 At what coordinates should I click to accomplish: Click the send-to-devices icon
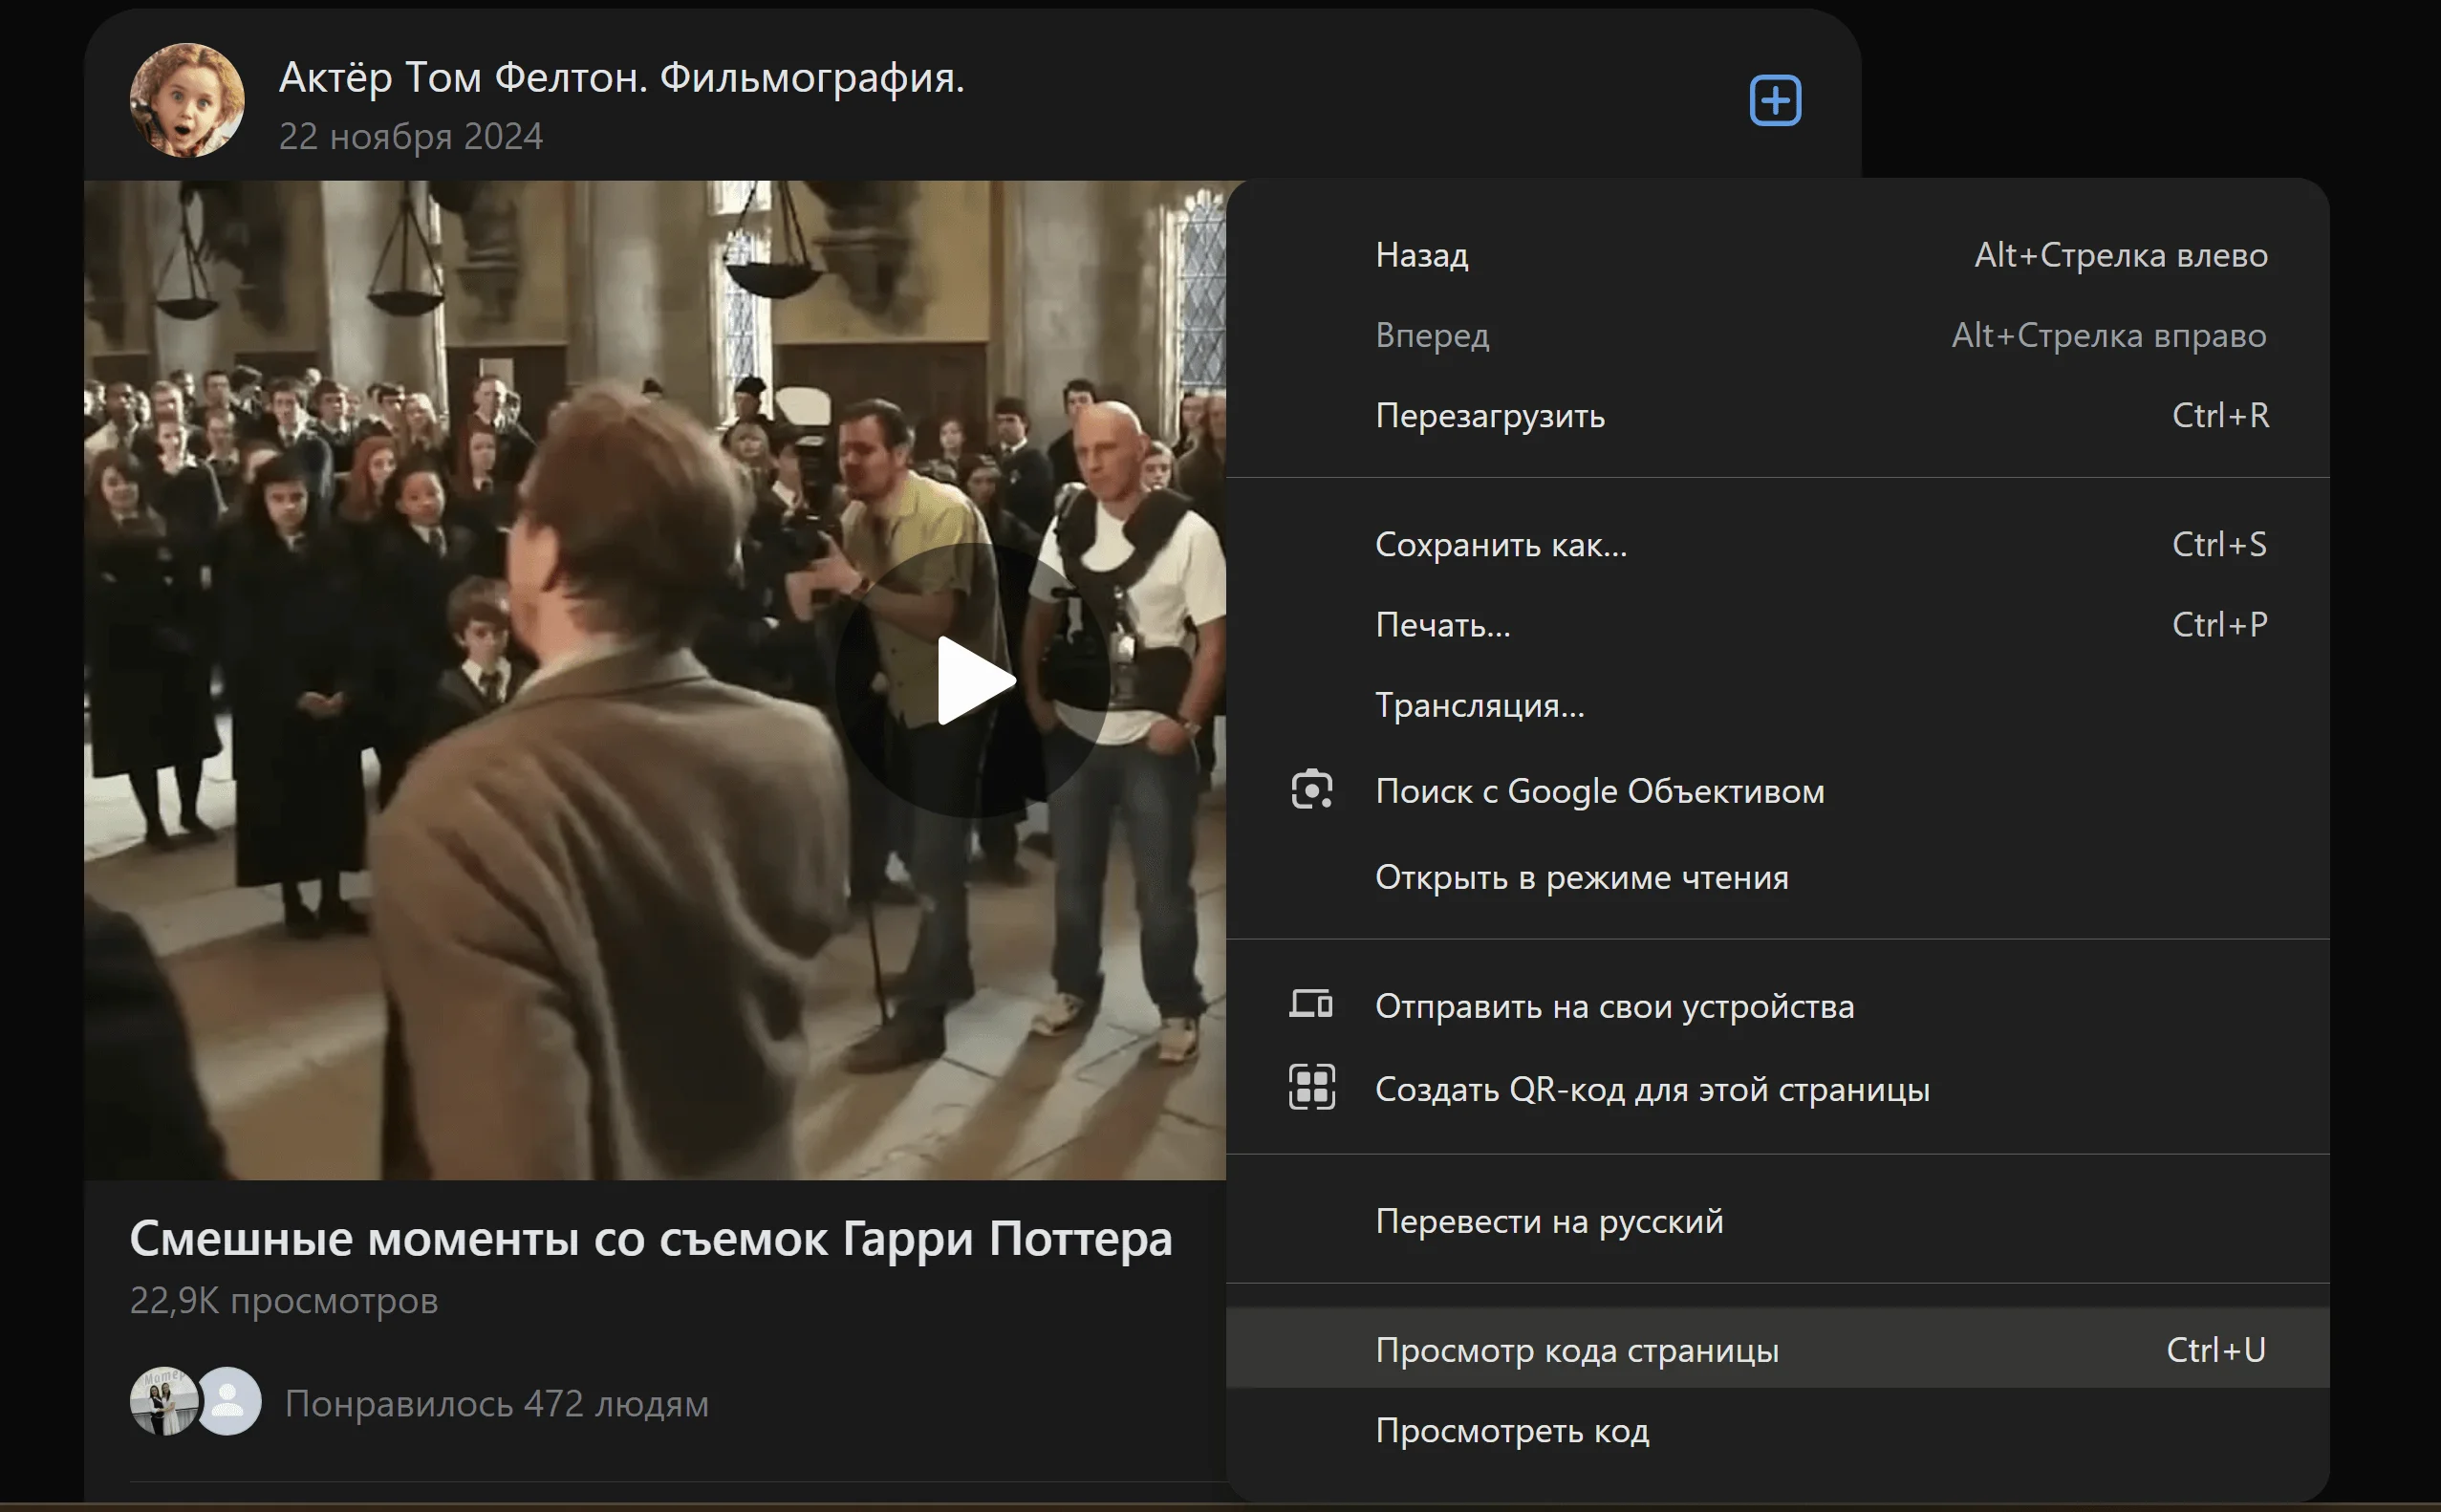1311,1004
